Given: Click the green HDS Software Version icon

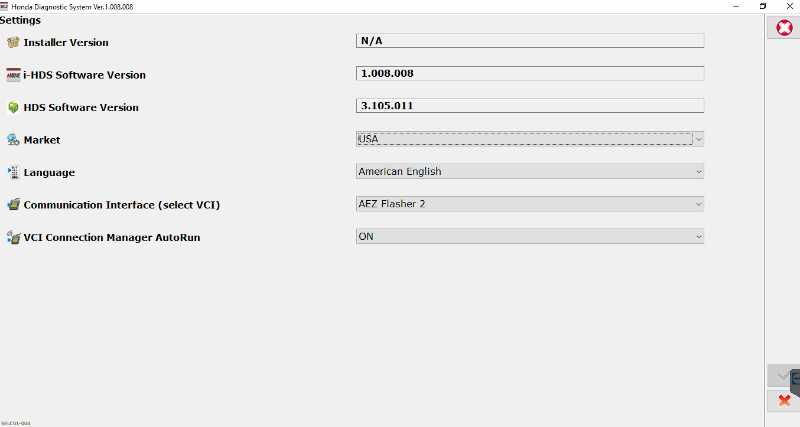Looking at the screenshot, I should point(13,107).
